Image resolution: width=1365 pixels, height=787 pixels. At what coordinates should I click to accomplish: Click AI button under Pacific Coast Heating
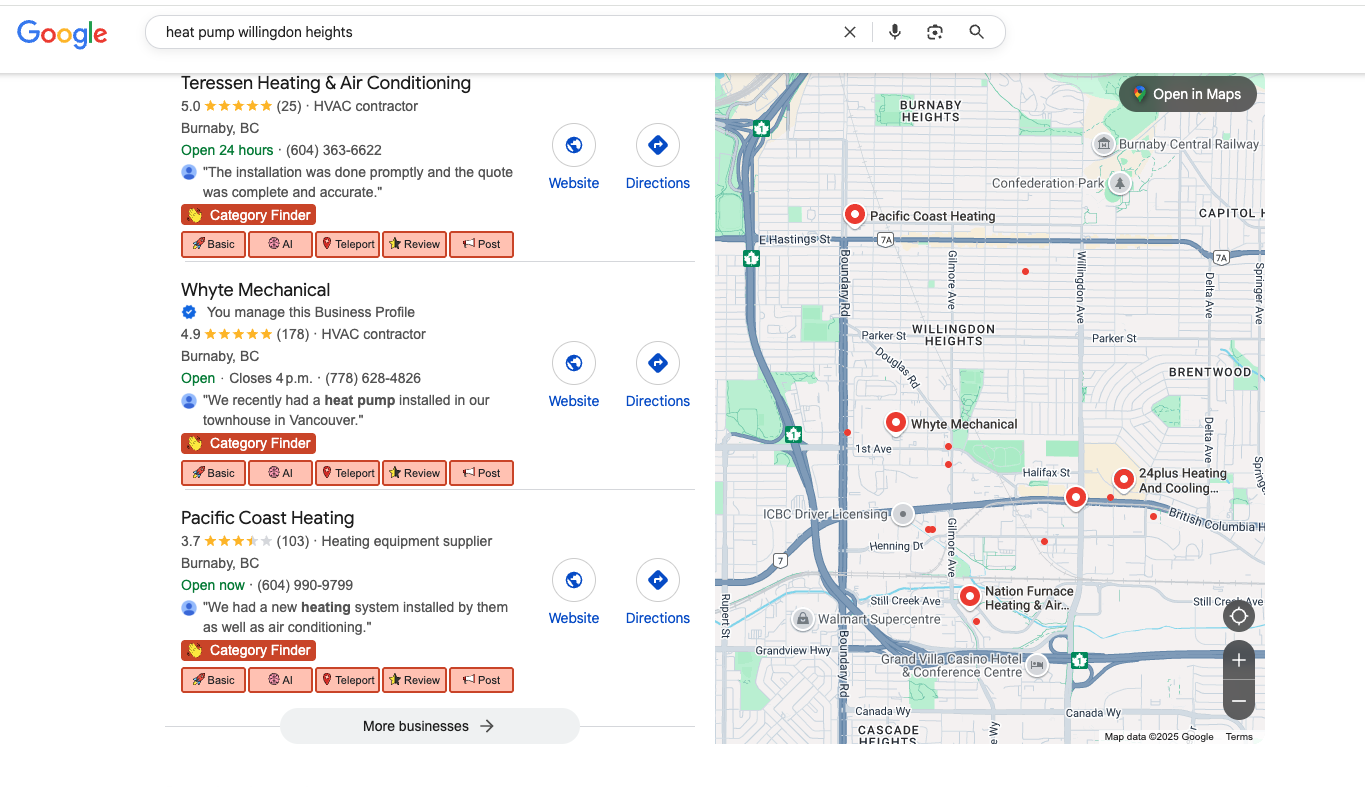(280, 680)
